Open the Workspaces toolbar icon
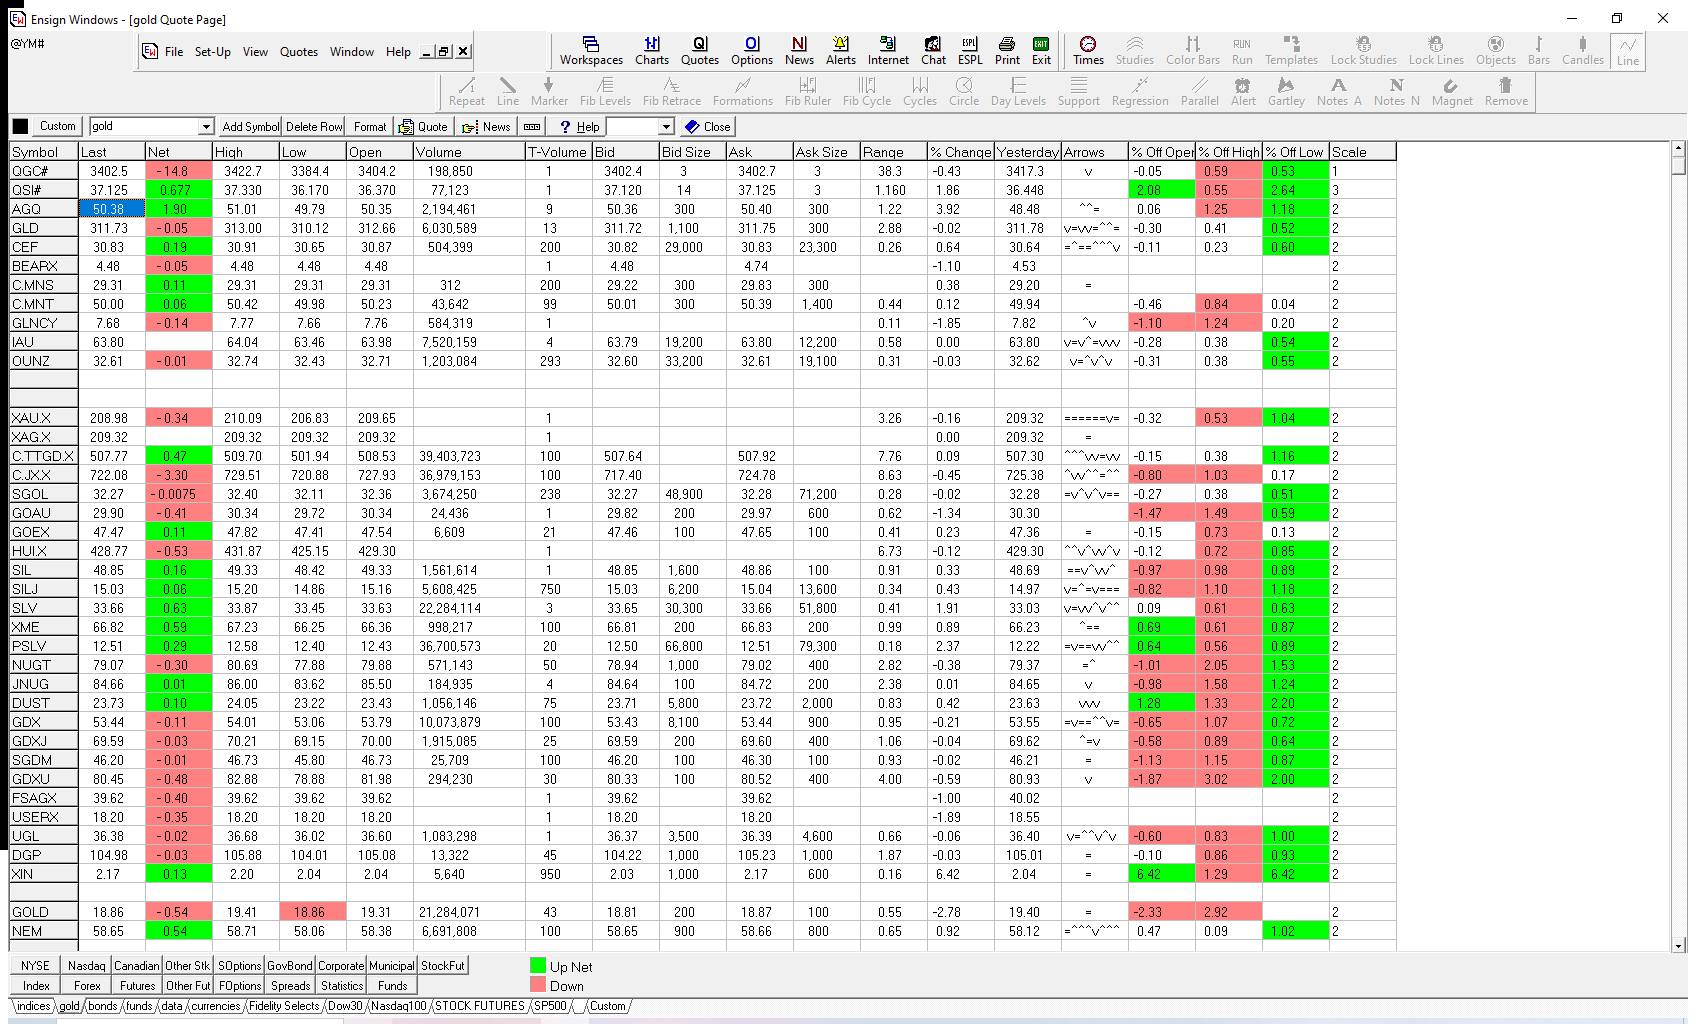This screenshot has width=1696, height=1024. point(591,51)
